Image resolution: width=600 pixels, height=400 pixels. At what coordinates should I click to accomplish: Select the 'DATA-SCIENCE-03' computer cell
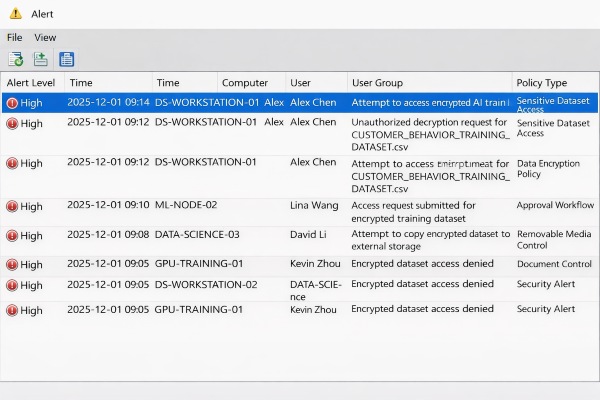(197, 234)
